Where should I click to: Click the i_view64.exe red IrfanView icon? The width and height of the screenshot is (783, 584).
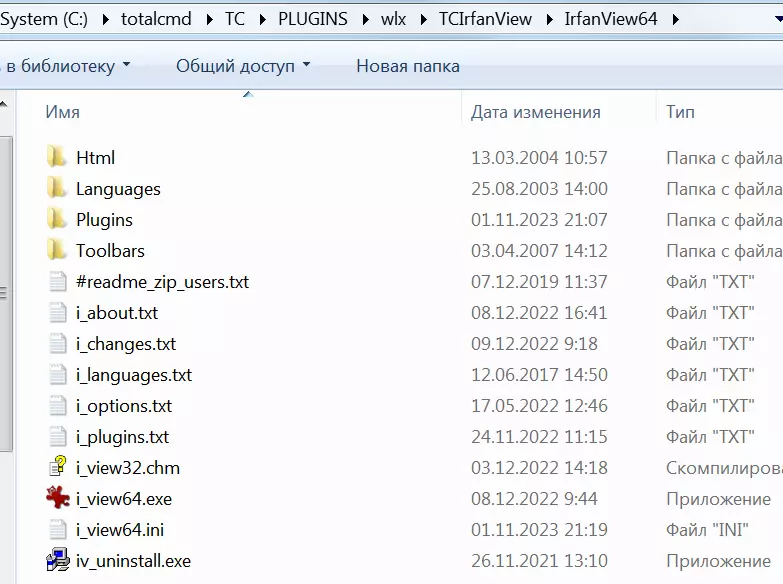click(x=57, y=499)
